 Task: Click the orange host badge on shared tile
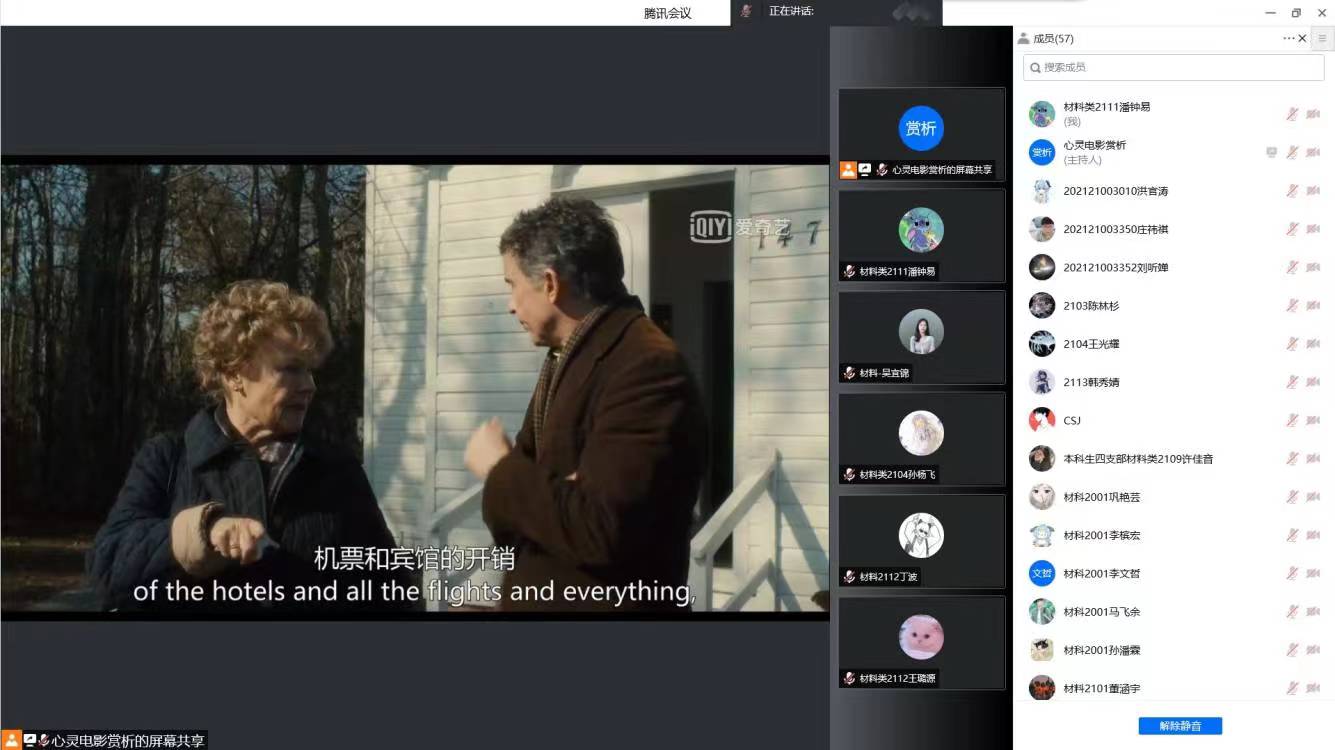pos(848,170)
